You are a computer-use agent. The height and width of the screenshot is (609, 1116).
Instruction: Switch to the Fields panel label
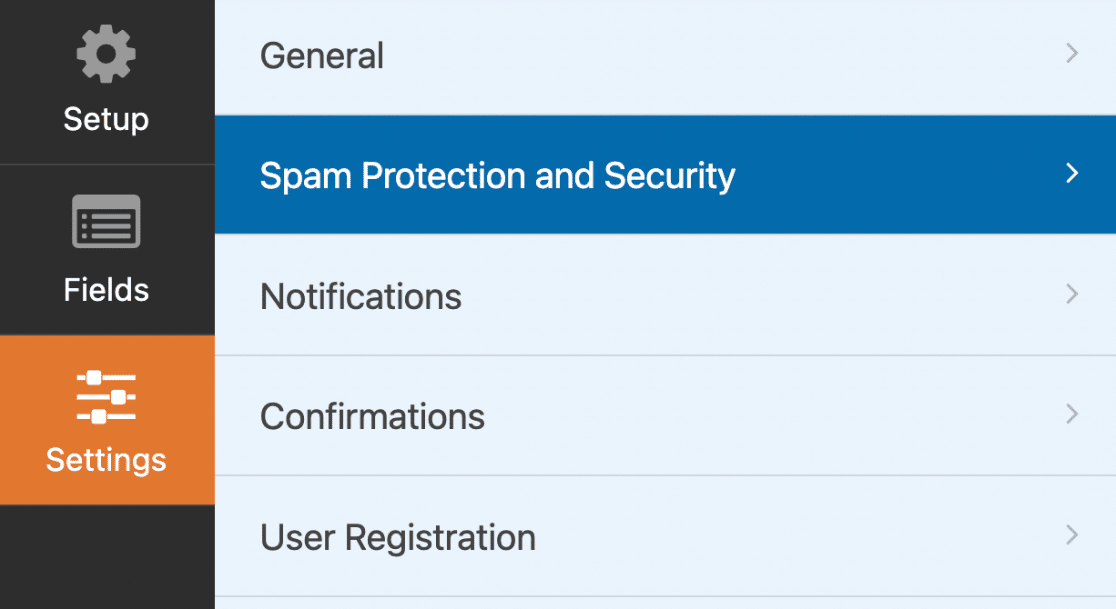[x=106, y=290]
